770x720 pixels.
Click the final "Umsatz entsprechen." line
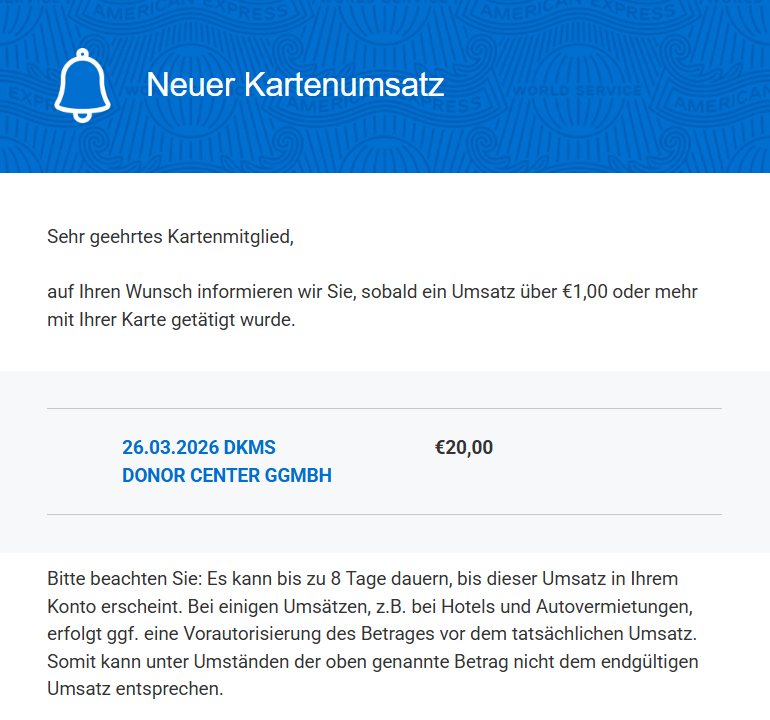(133, 690)
